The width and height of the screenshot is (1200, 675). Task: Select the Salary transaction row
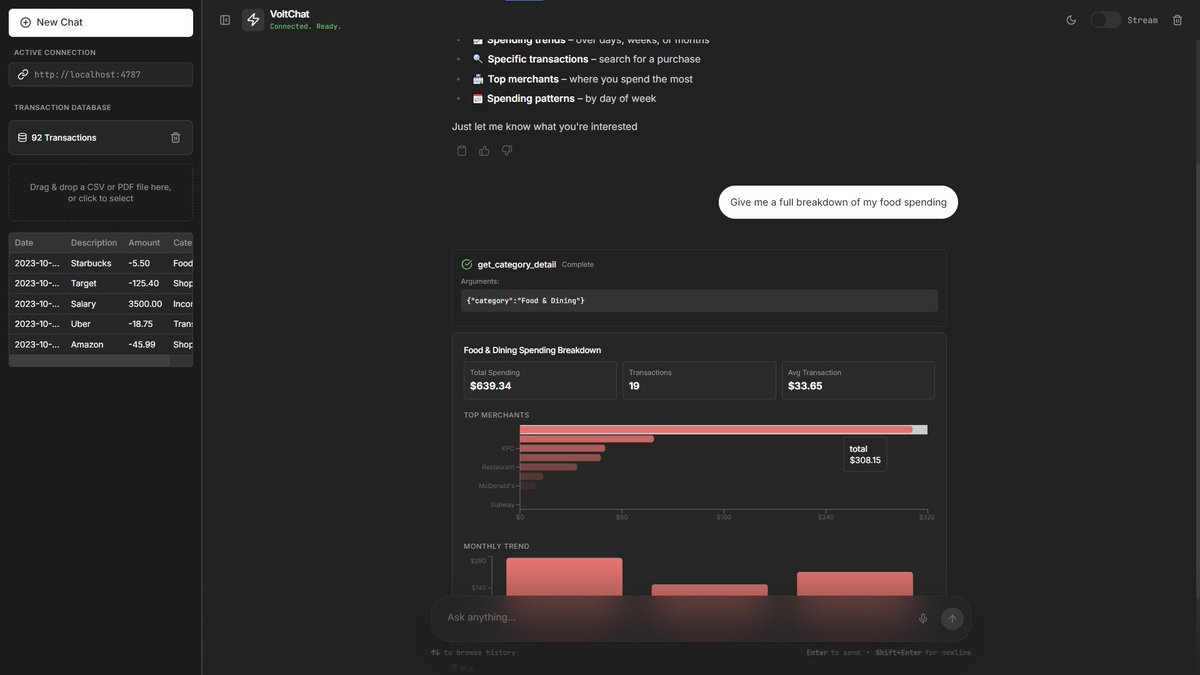click(x=101, y=304)
